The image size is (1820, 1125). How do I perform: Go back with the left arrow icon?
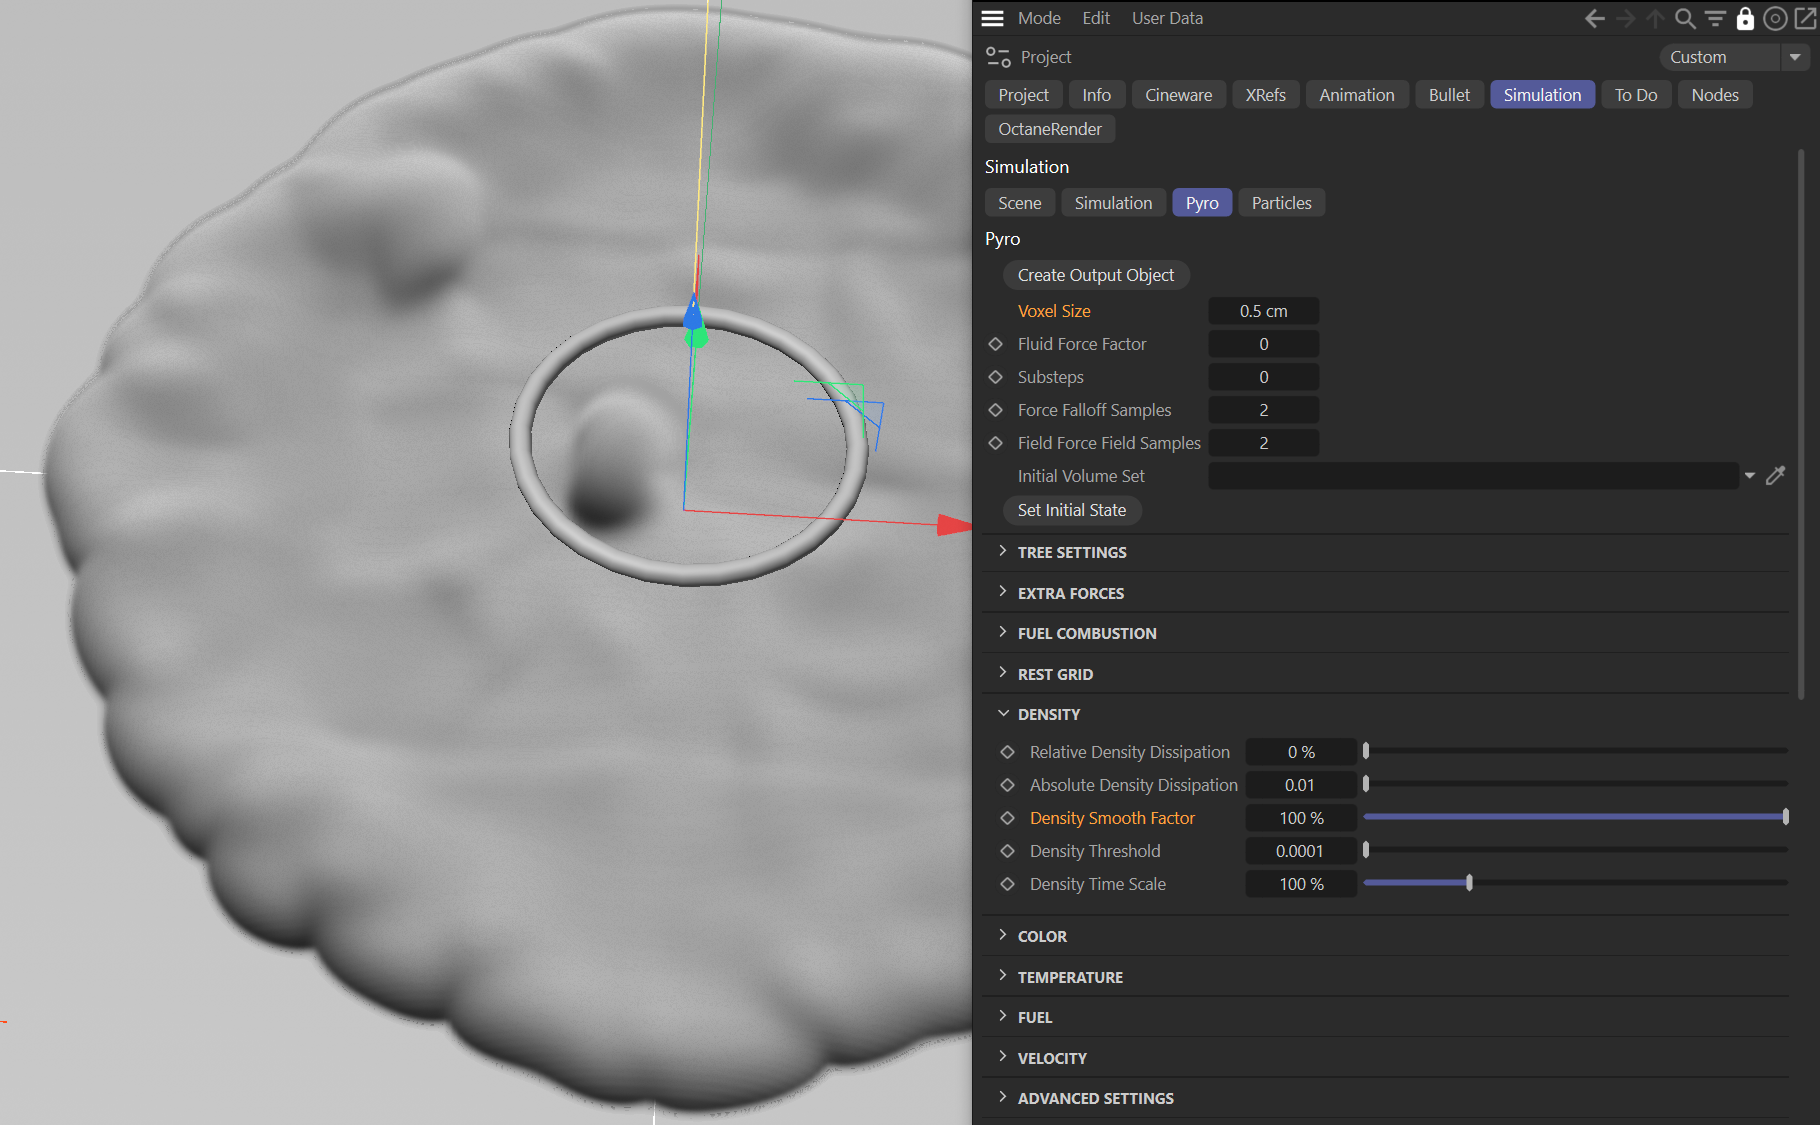[x=1595, y=18]
